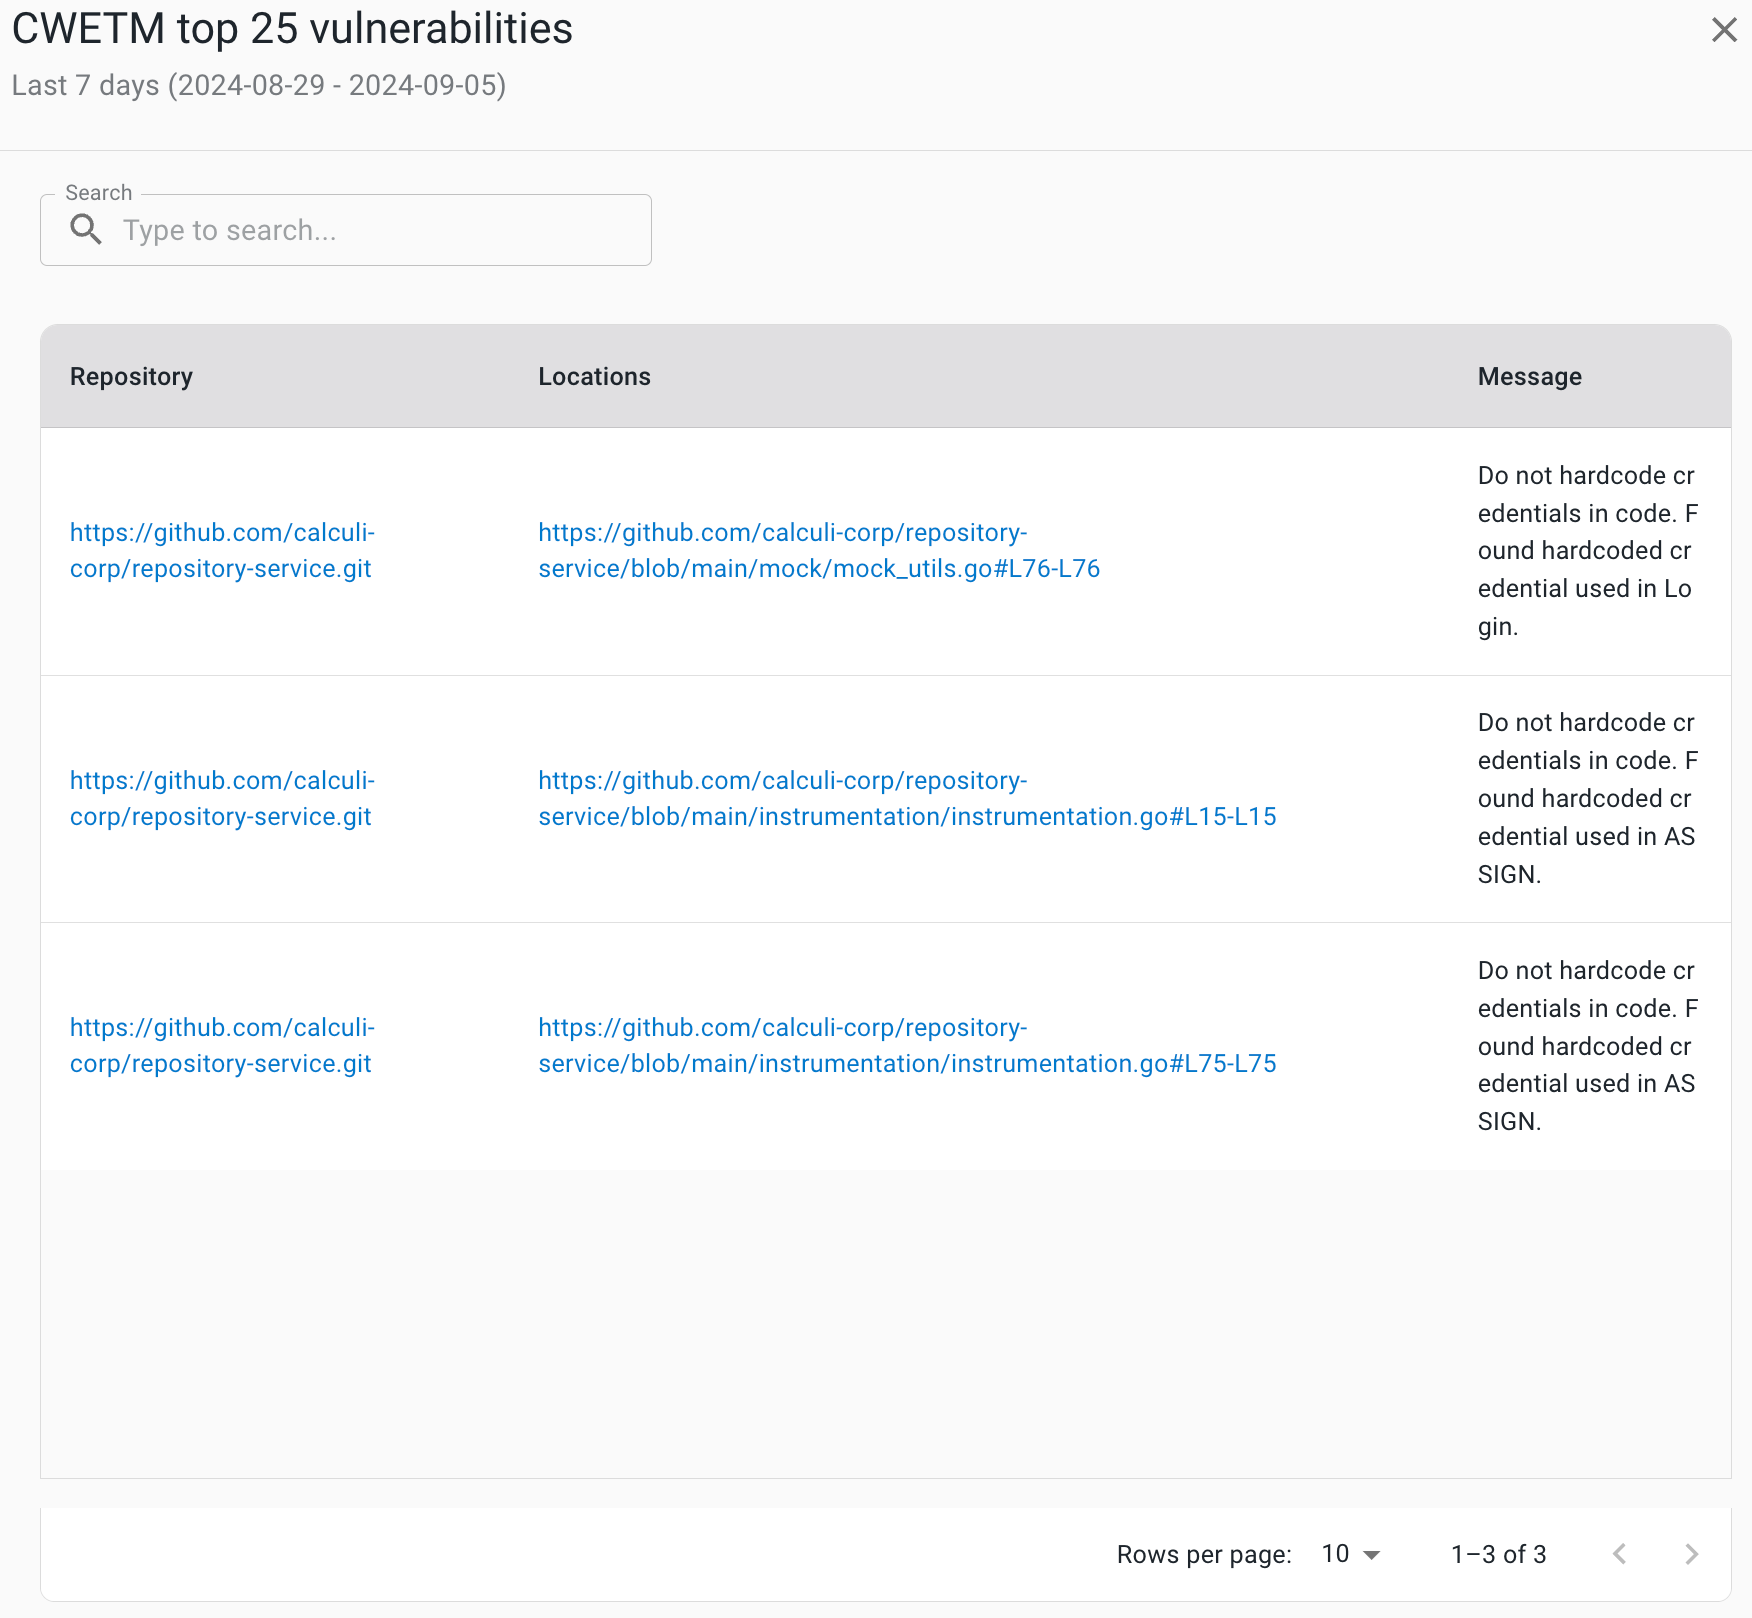This screenshot has width=1752, height=1618.
Task: Select the message mentioning hardcoded credential in Login
Action: 1585,551
